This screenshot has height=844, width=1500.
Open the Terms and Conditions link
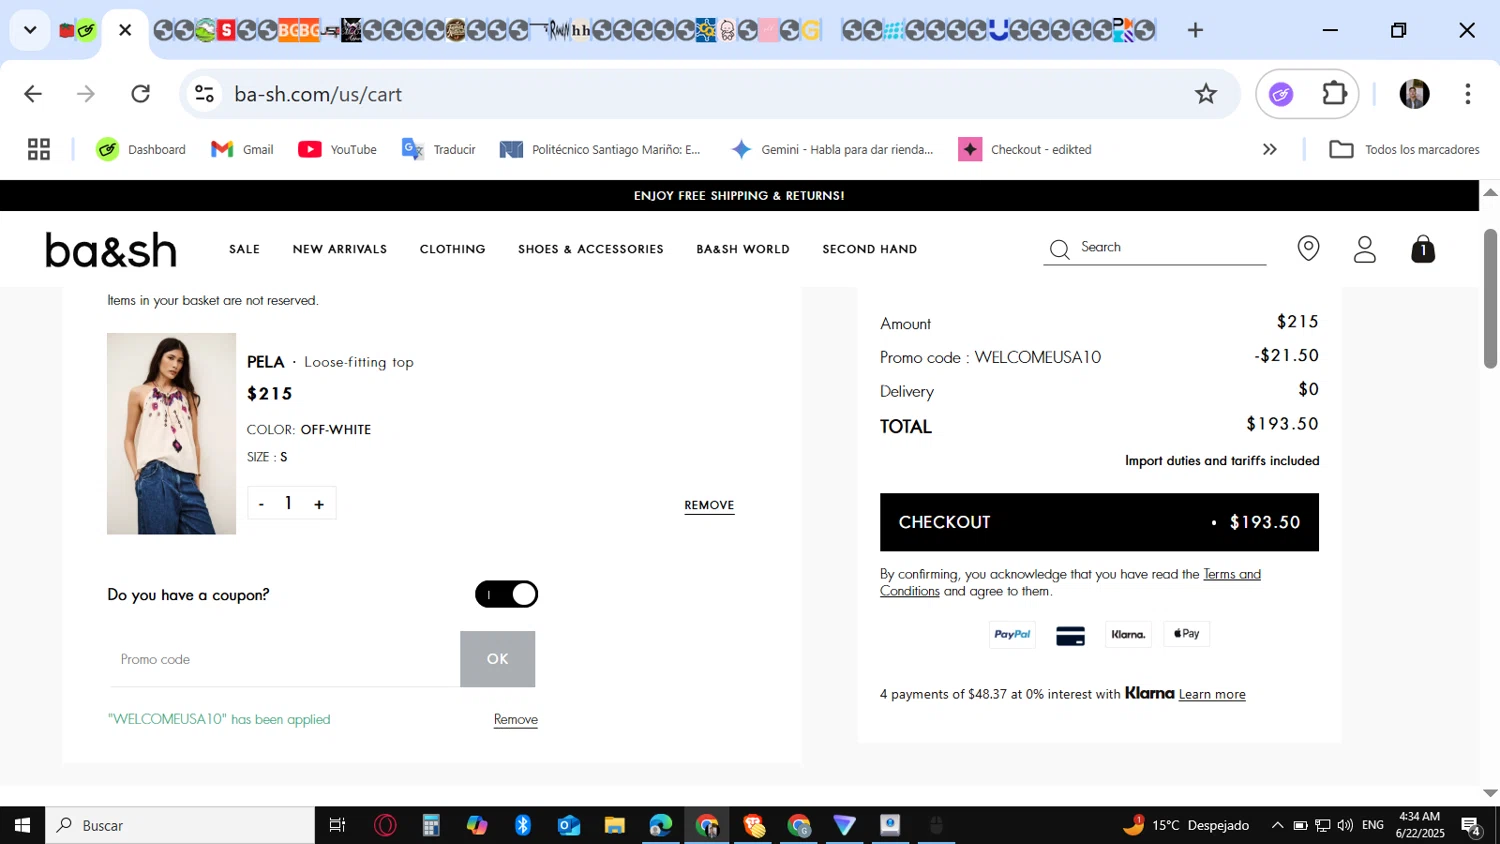pos(1232,574)
